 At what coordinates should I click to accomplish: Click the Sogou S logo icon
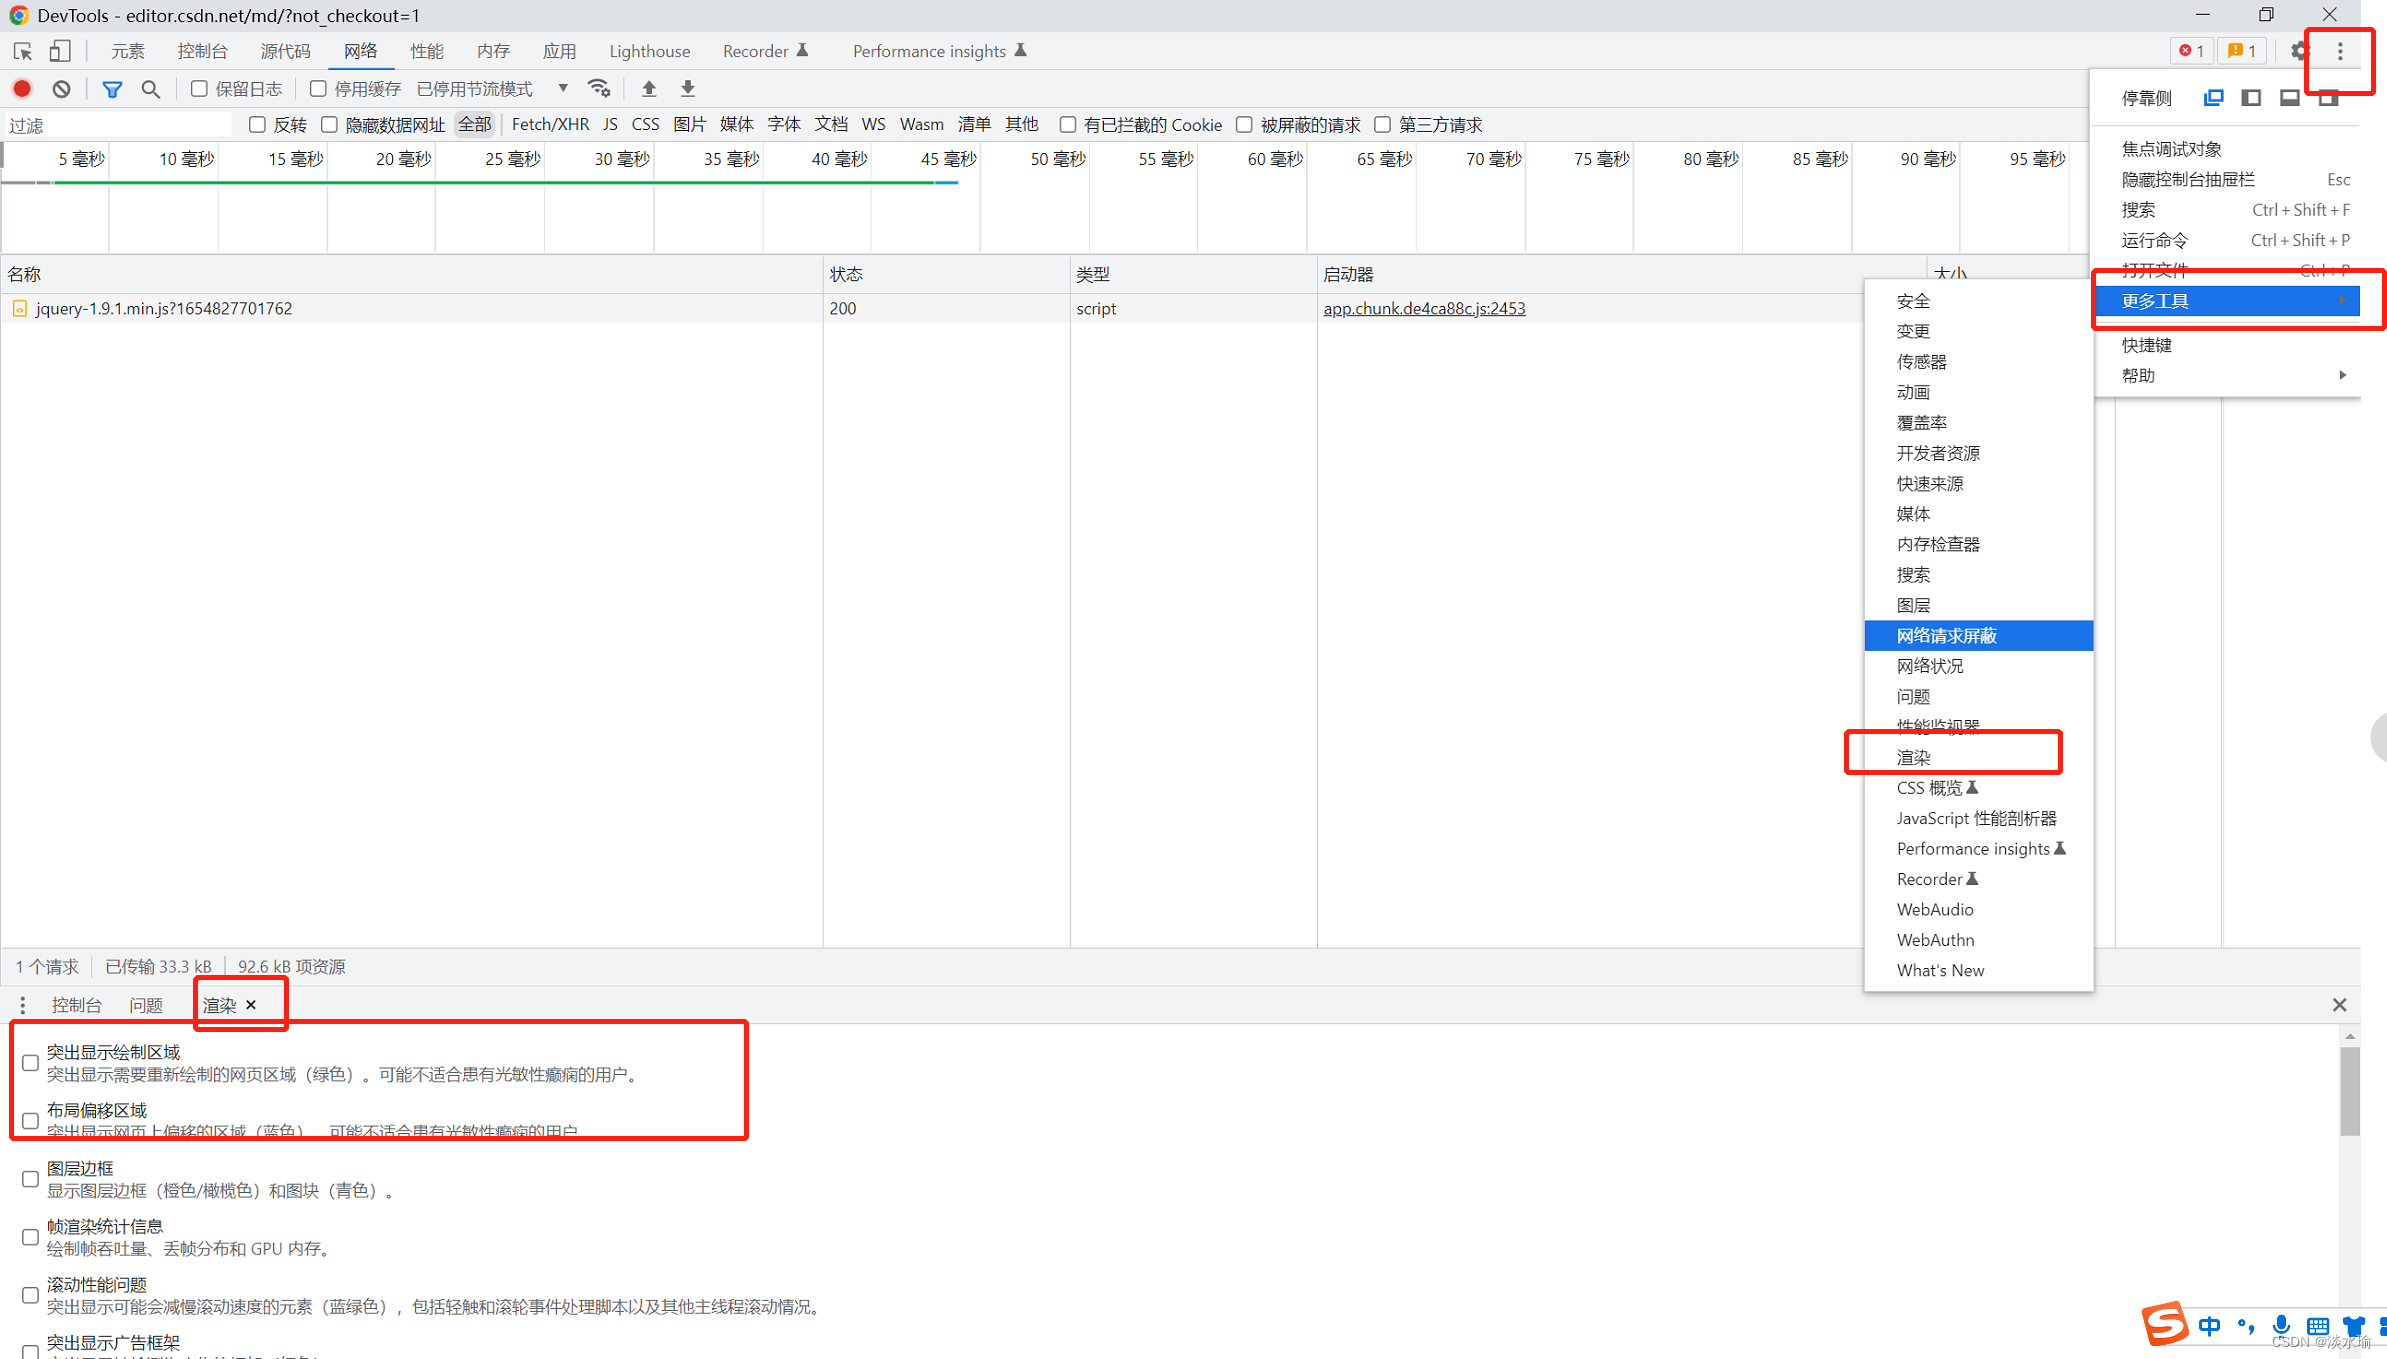(2164, 1324)
